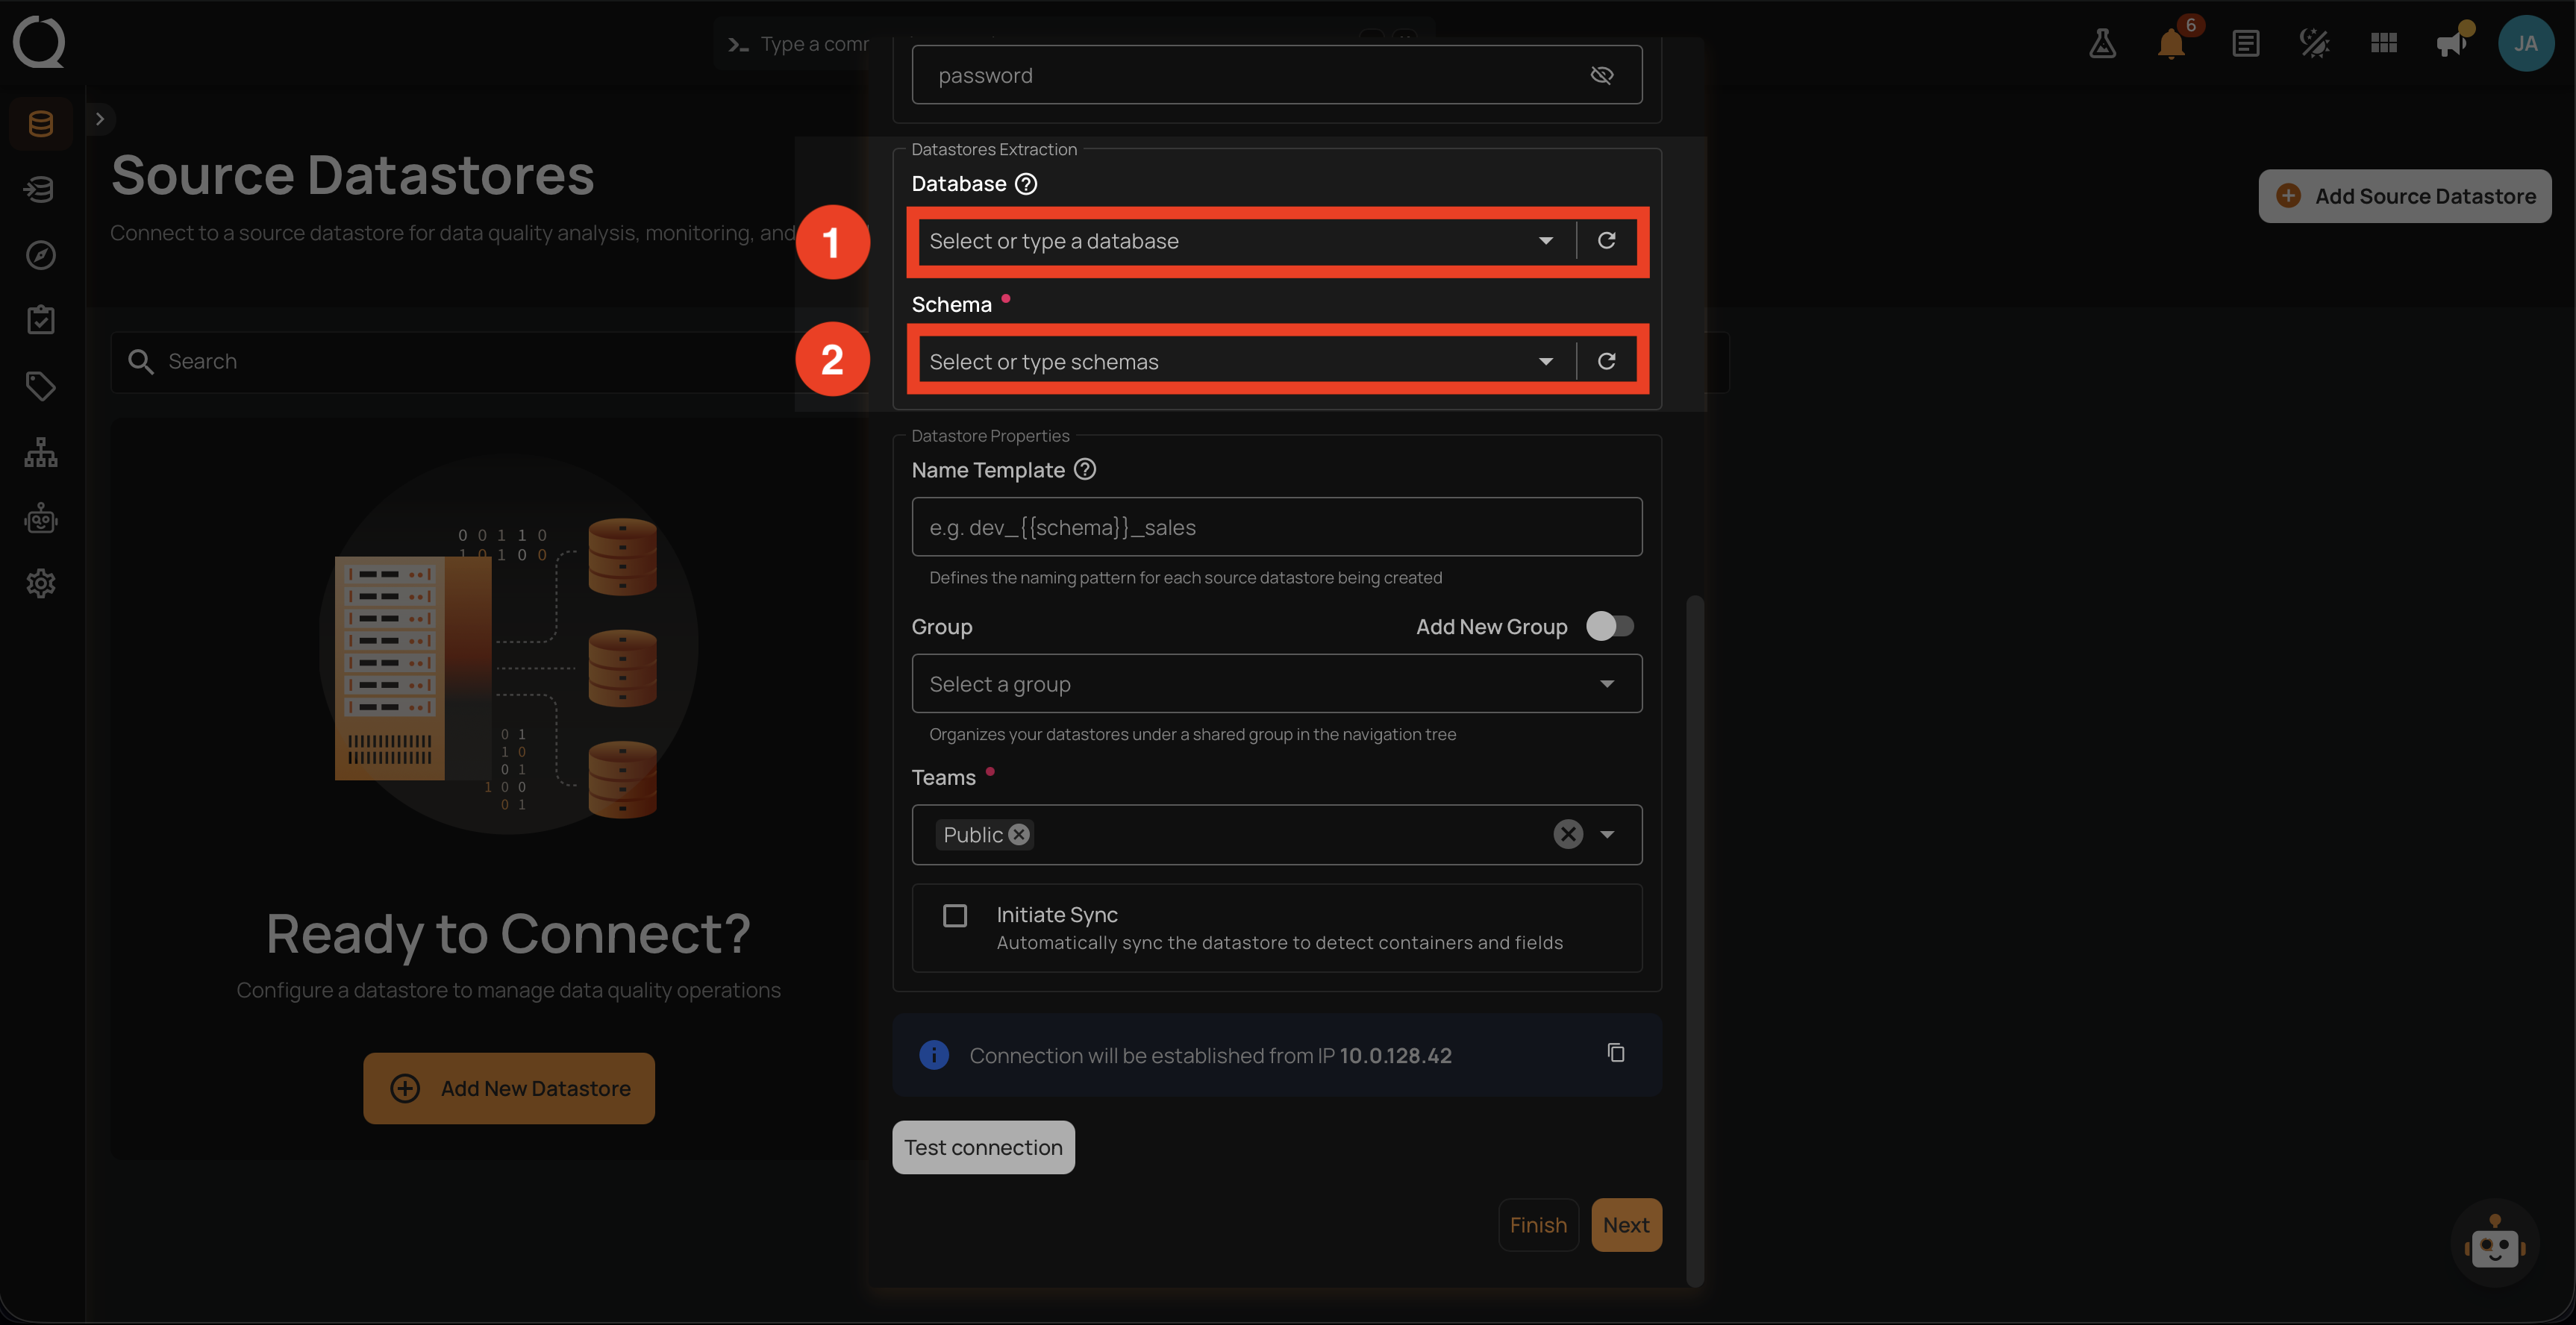This screenshot has height=1325, width=2576.
Task: Expand the Teams dropdown arrow
Action: pyautogui.click(x=1608, y=834)
